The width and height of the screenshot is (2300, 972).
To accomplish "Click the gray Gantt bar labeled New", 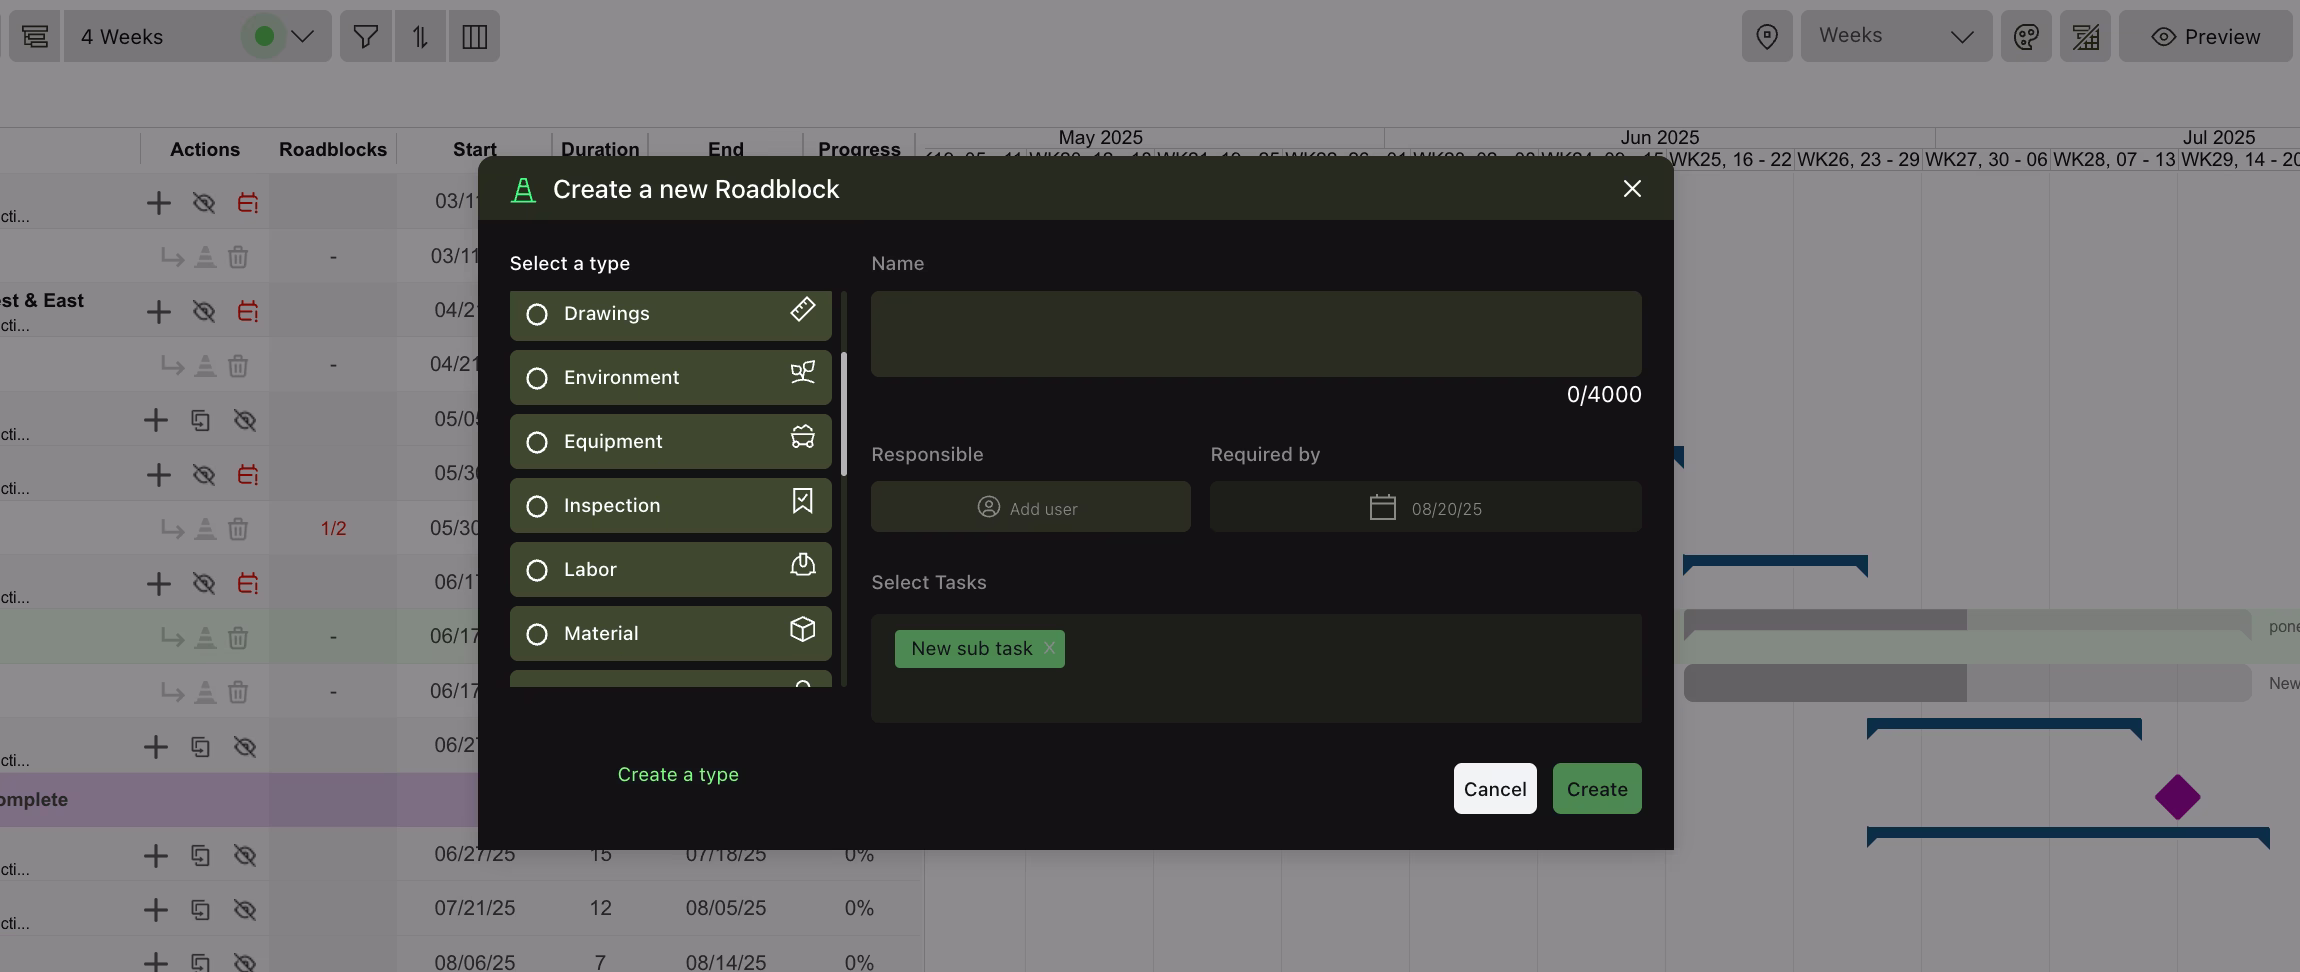I will coord(1967,684).
